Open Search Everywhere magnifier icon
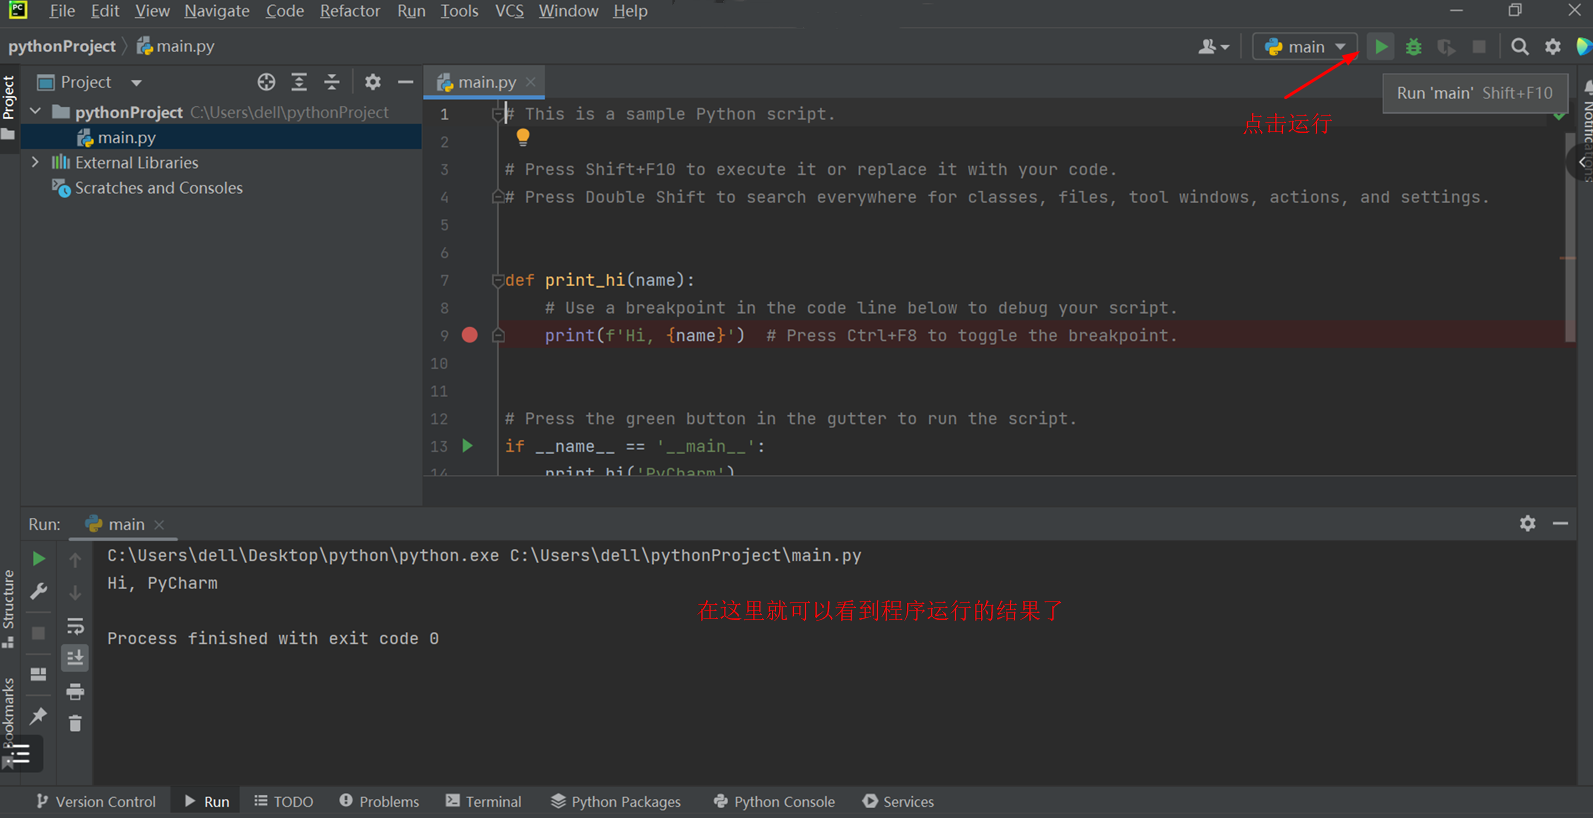The image size is (1593, 818). (1519, 47)
